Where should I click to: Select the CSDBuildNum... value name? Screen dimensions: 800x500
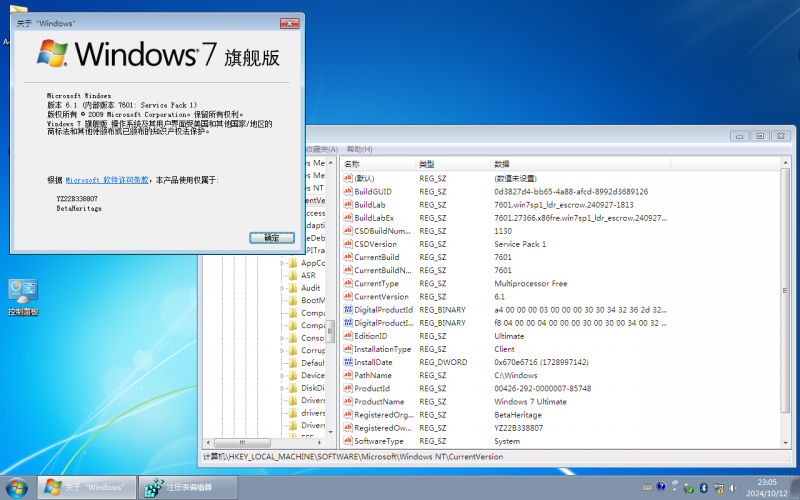(x=382, y=231)
